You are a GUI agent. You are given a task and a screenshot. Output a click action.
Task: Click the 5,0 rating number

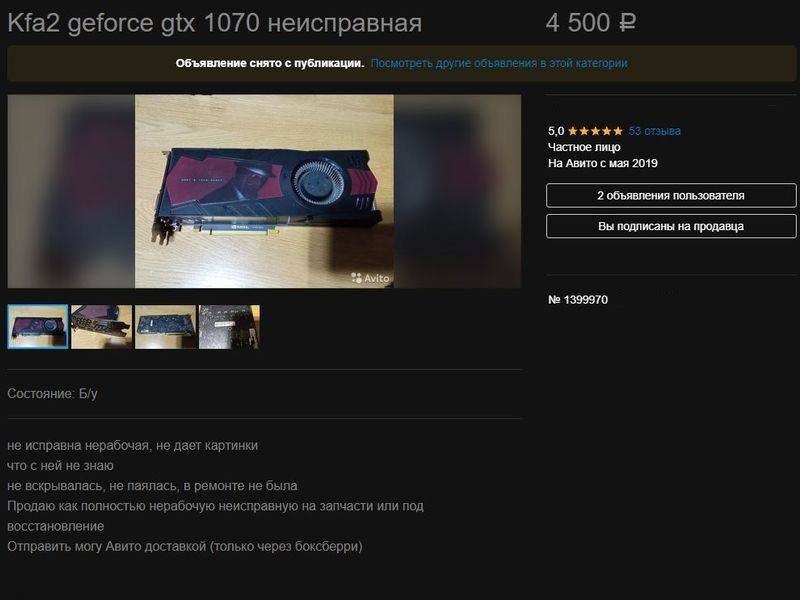pyautogui.click(x=556, y=131)
